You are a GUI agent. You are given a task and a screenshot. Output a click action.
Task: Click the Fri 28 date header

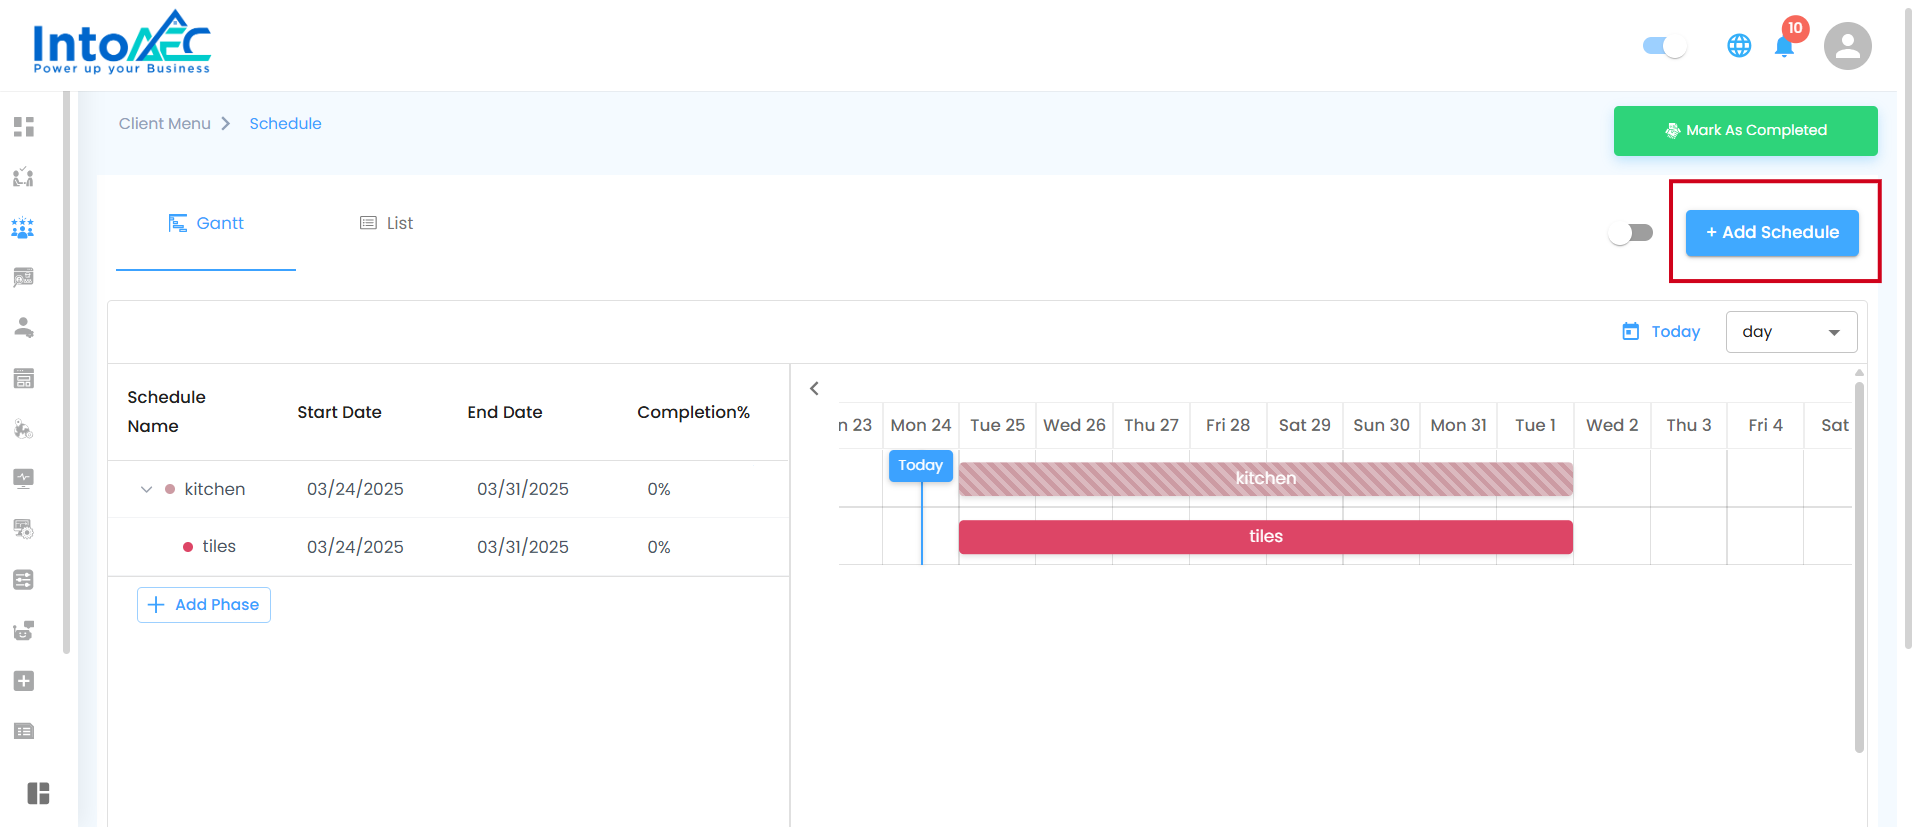tap(1228, 425)
